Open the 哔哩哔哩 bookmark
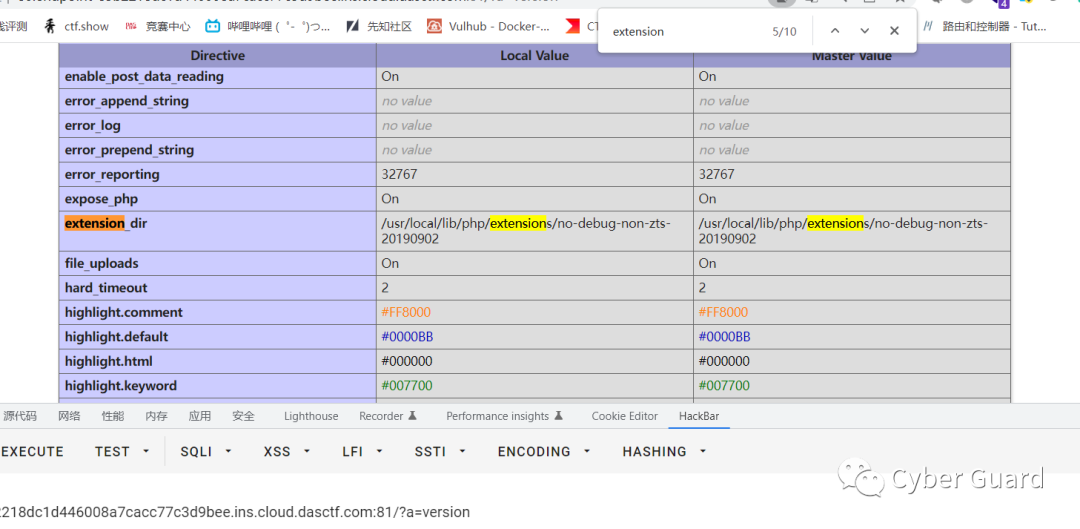This screenshot has height=529, width=1080. click(x=268, y=27)
